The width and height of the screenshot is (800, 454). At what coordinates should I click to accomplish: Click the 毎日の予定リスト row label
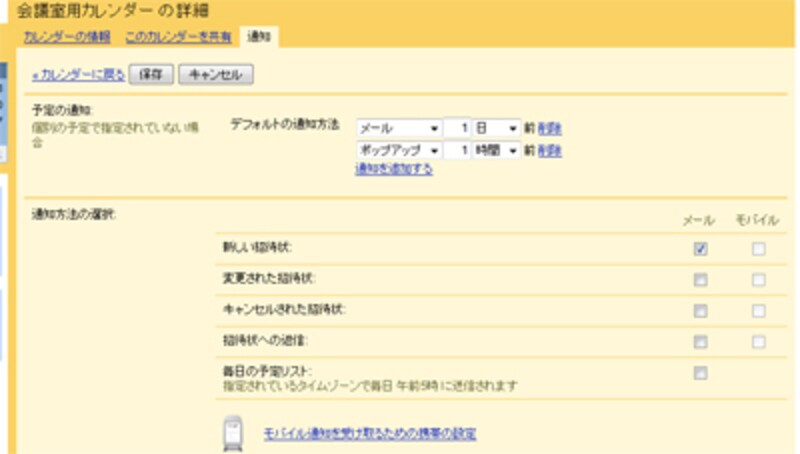pyautogui.click(x=268, y=371)
